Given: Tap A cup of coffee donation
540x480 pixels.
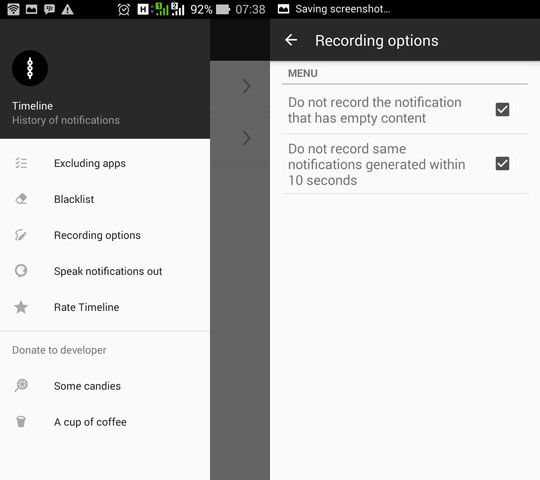Looking at the screenshot, I should point(105,422).
